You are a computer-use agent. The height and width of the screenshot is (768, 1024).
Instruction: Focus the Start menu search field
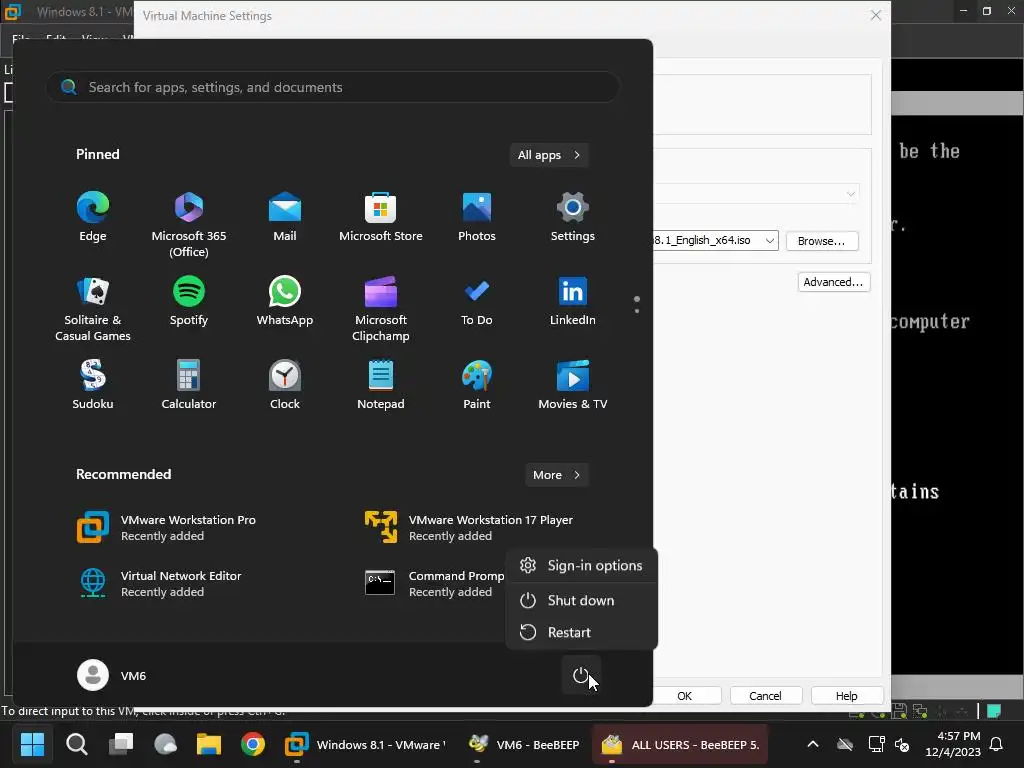click(333, 87)
